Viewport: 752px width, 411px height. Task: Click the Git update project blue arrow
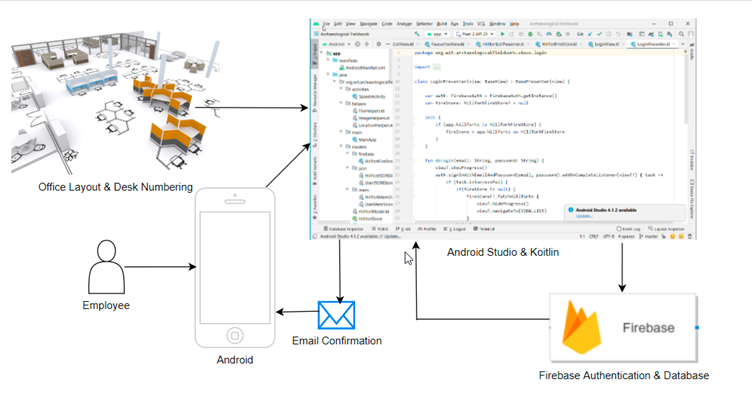tap(590, 34)
